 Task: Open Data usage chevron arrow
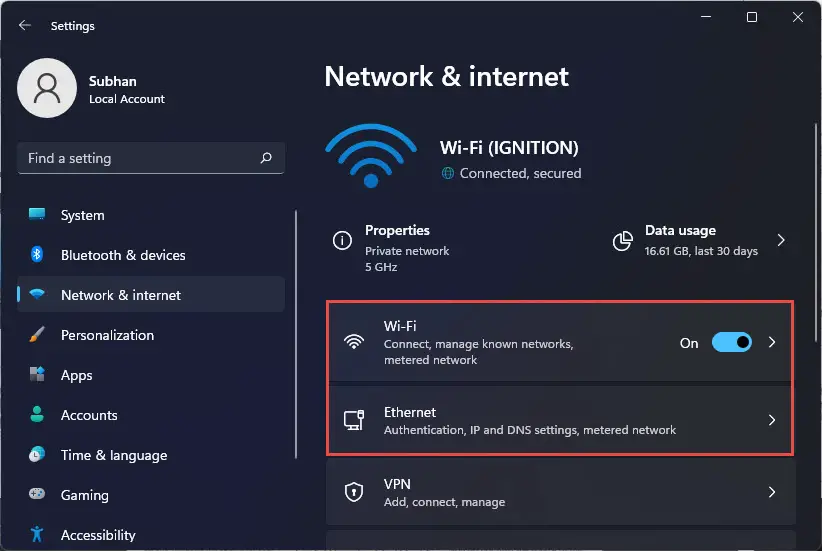781,240
